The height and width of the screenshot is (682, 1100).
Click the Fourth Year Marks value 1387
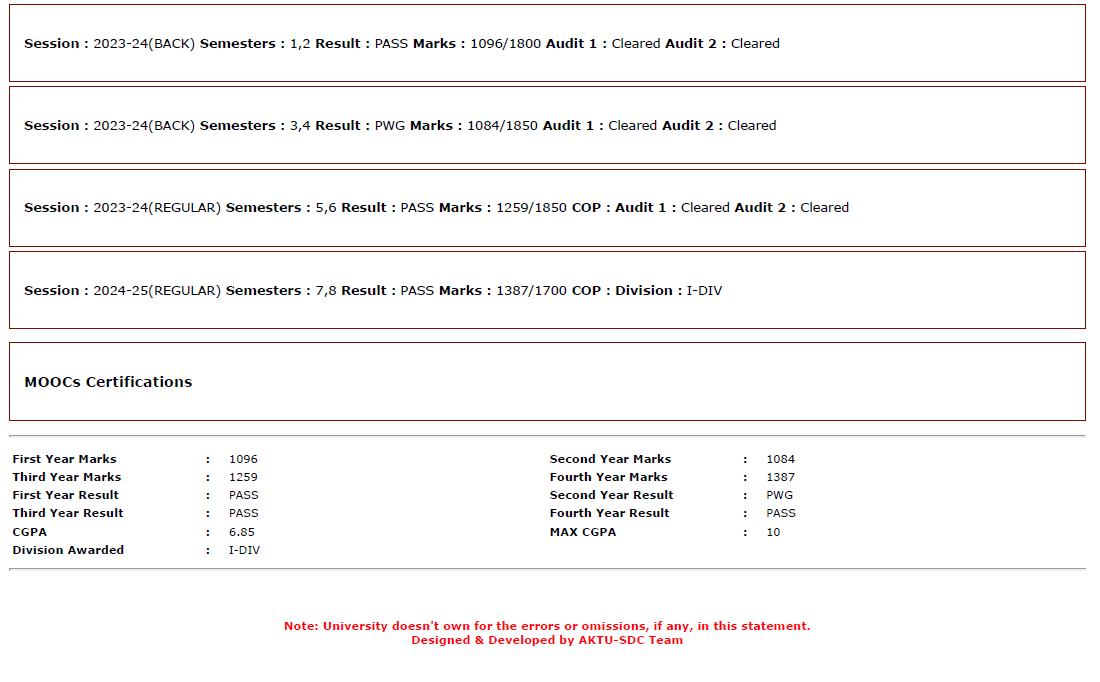780,477
